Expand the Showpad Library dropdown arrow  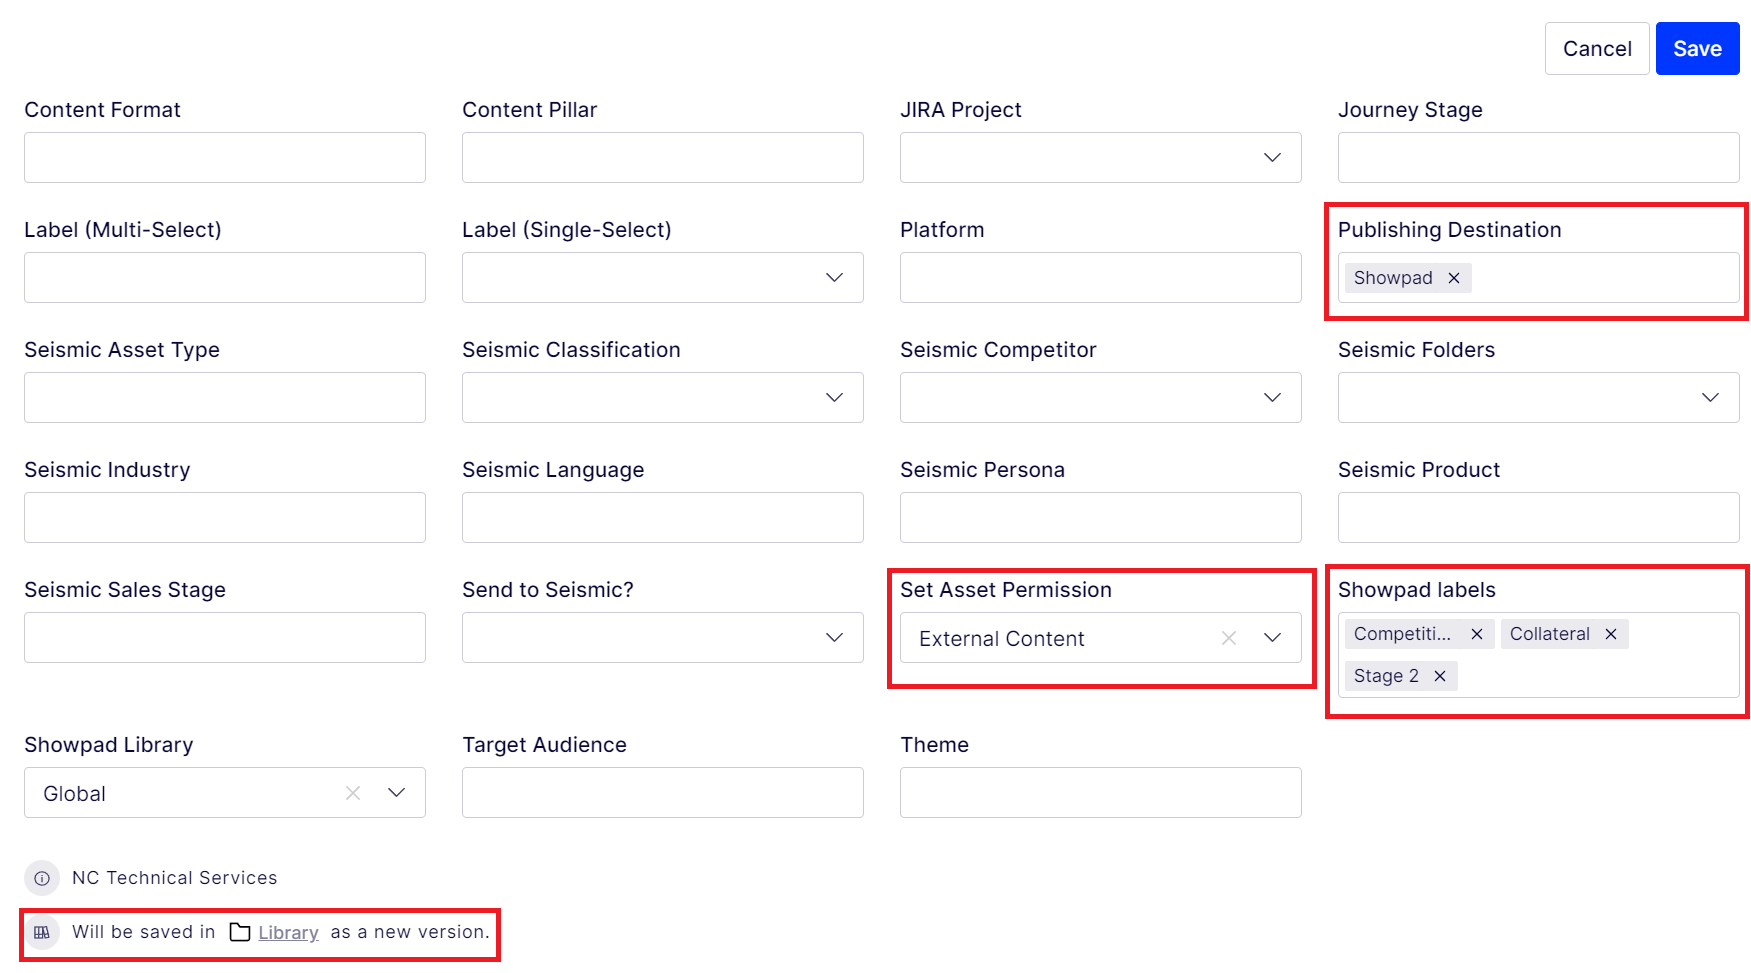(397, 793)
